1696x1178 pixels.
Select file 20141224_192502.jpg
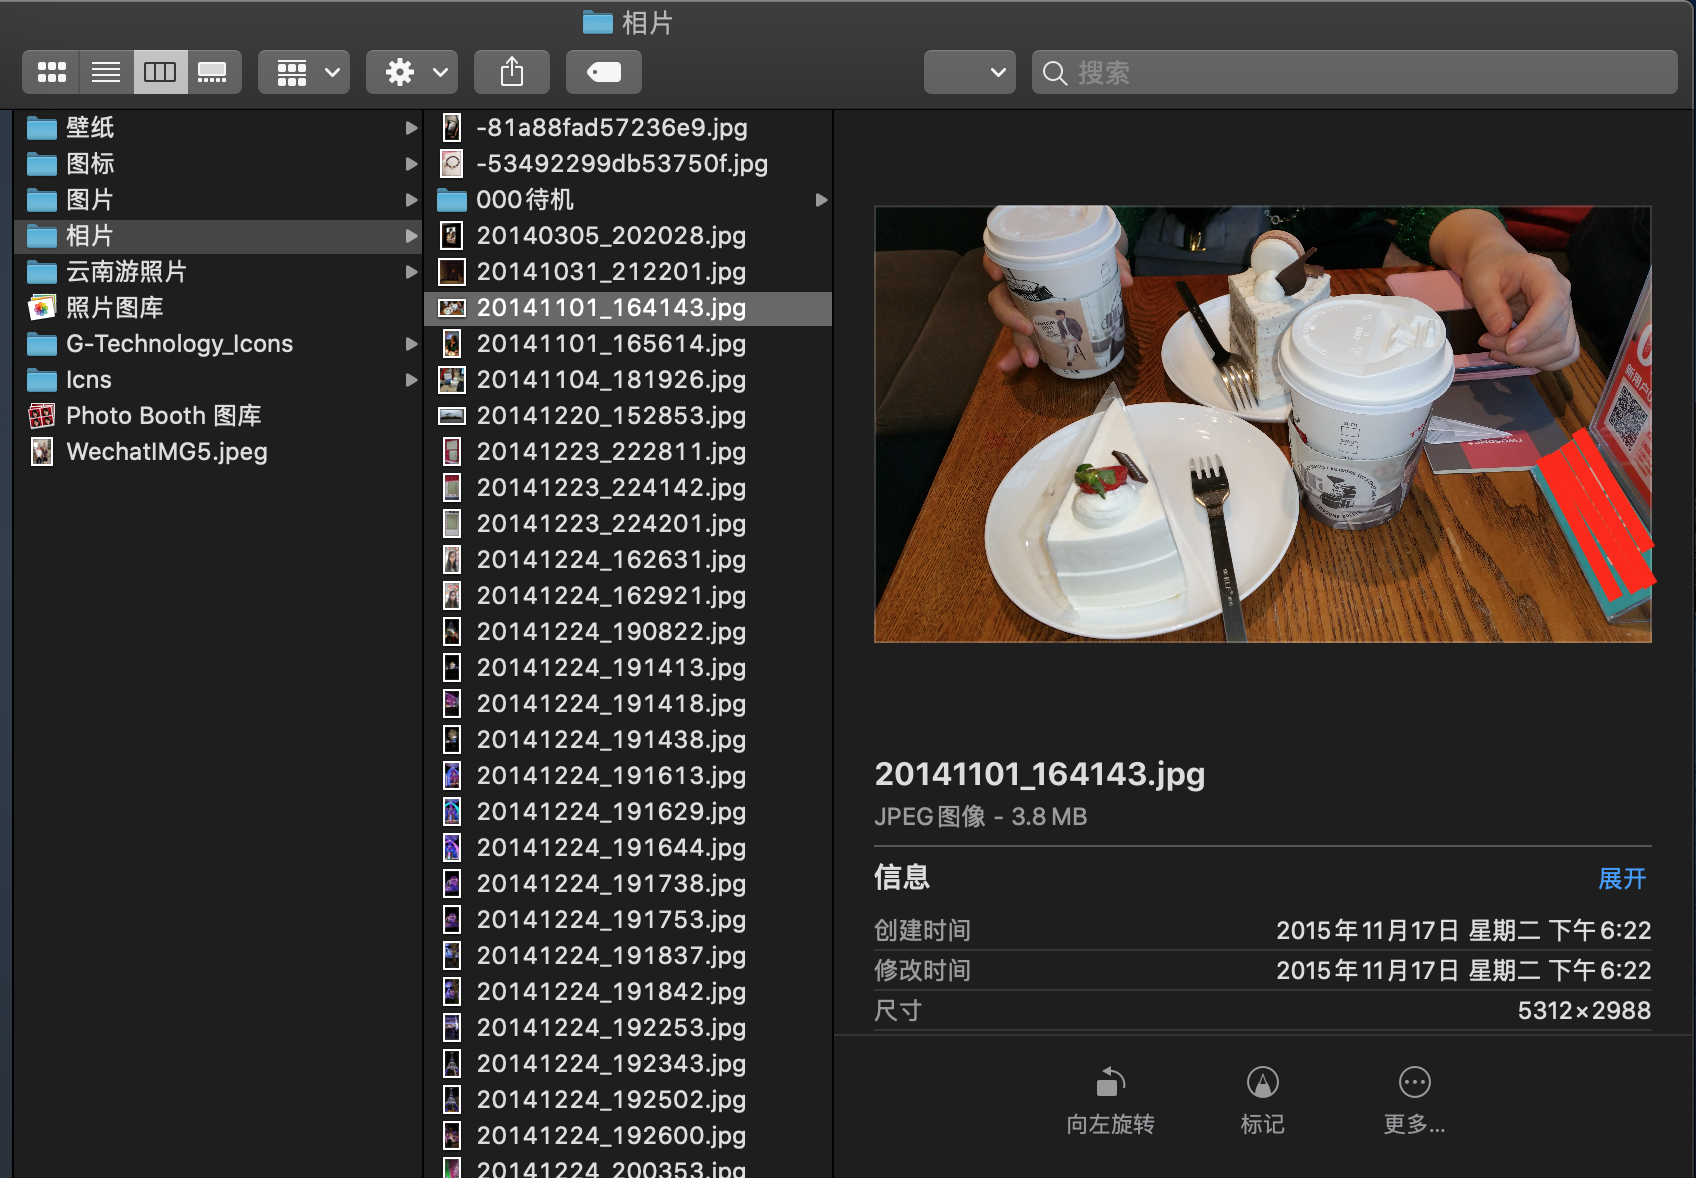[628, 1100]
